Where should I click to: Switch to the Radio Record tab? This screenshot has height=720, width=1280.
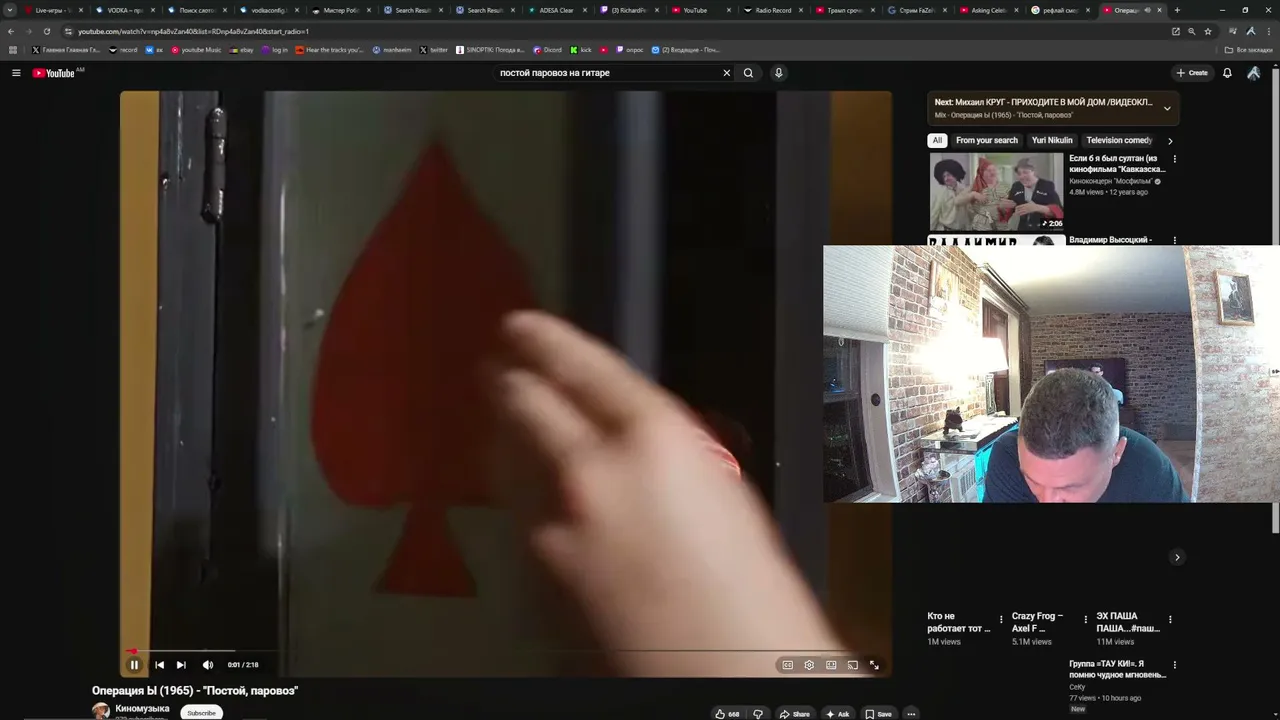click(x=773, y=10)
